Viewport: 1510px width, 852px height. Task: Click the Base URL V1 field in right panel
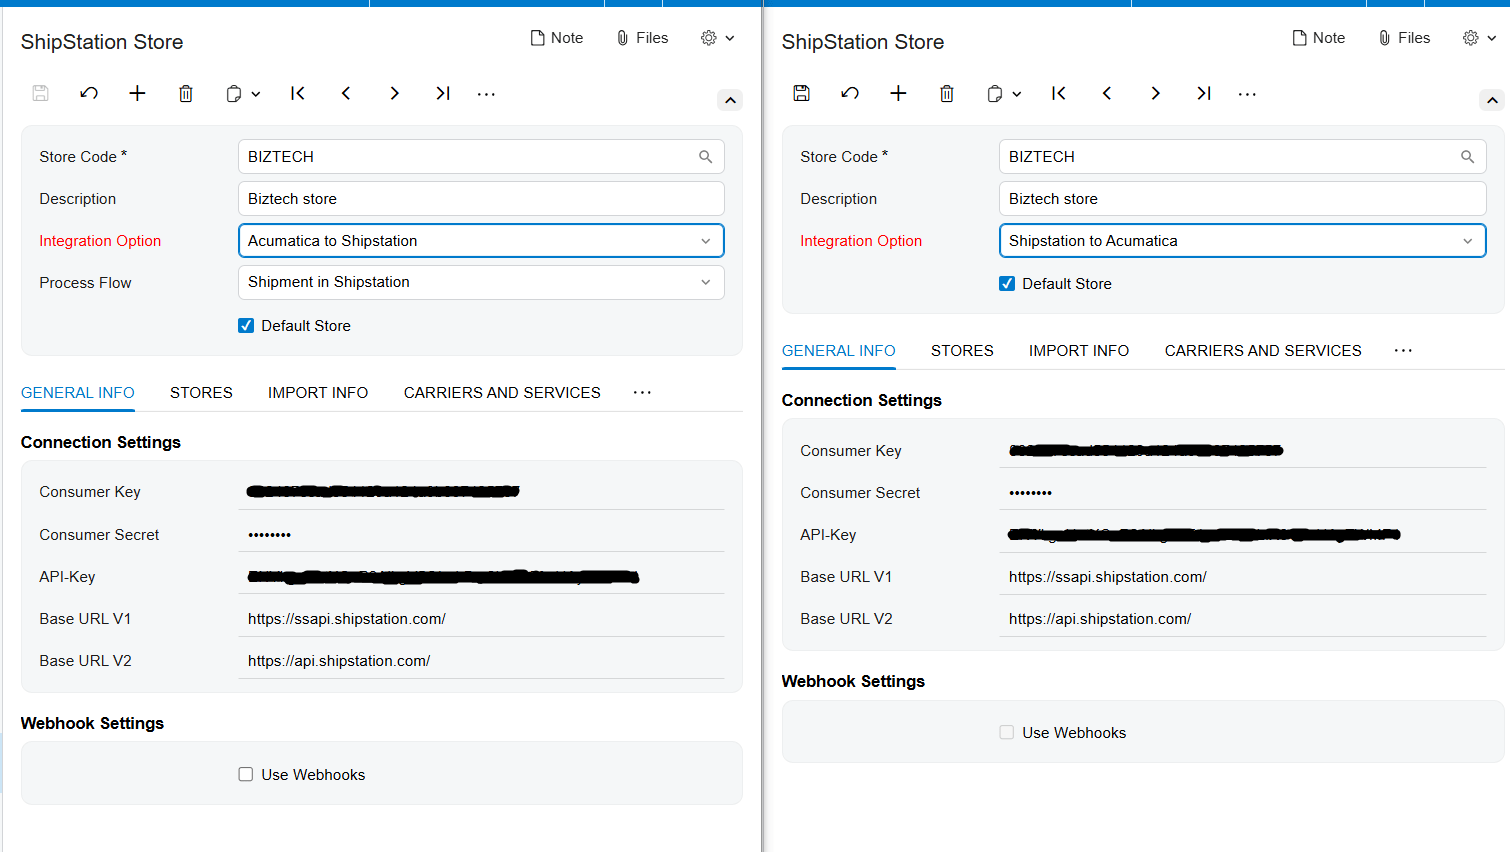point(1242,577)
